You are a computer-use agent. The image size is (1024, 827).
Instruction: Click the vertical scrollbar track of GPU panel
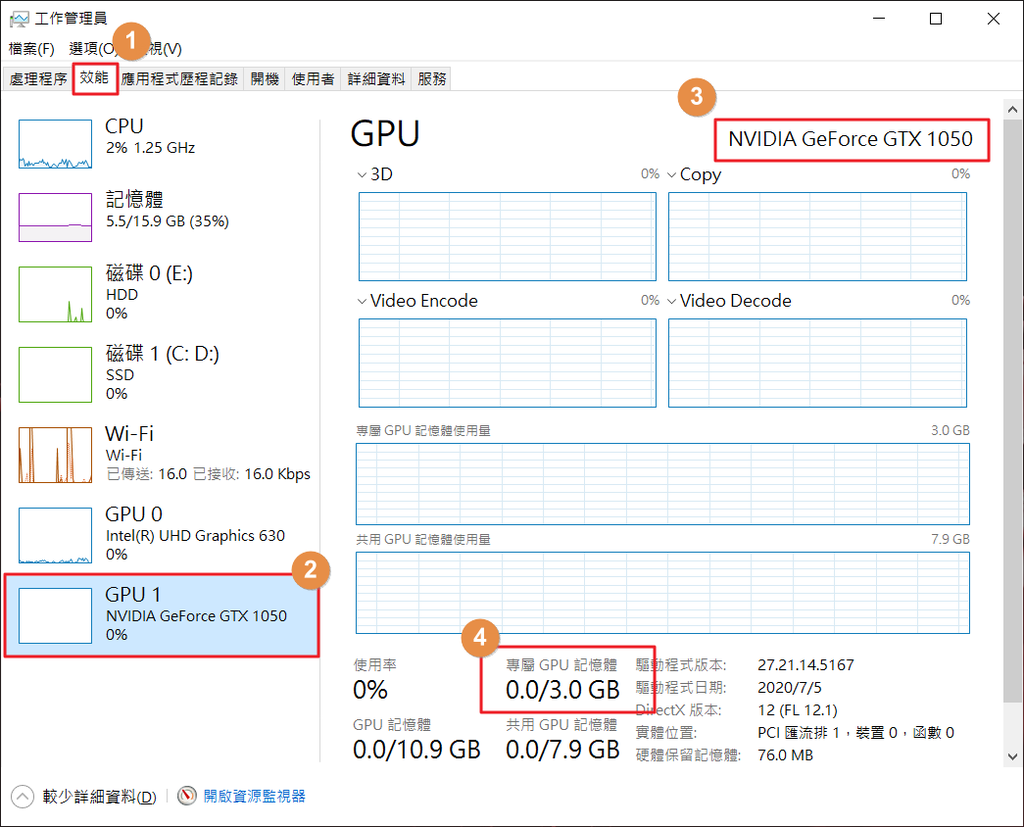click(1013, 432)
